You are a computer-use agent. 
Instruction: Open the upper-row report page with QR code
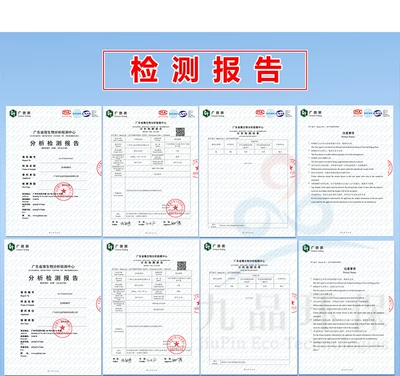[150, 171]
